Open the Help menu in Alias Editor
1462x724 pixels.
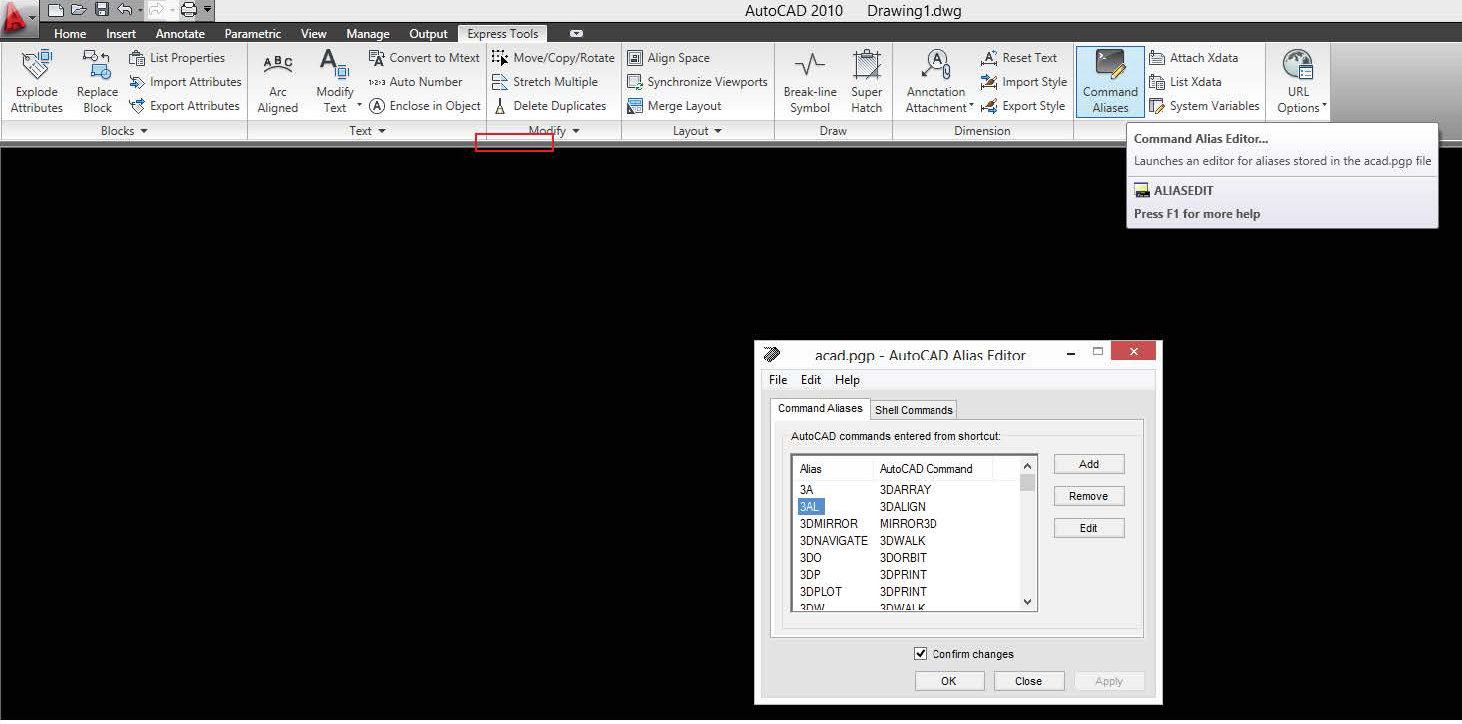[847, 380]
